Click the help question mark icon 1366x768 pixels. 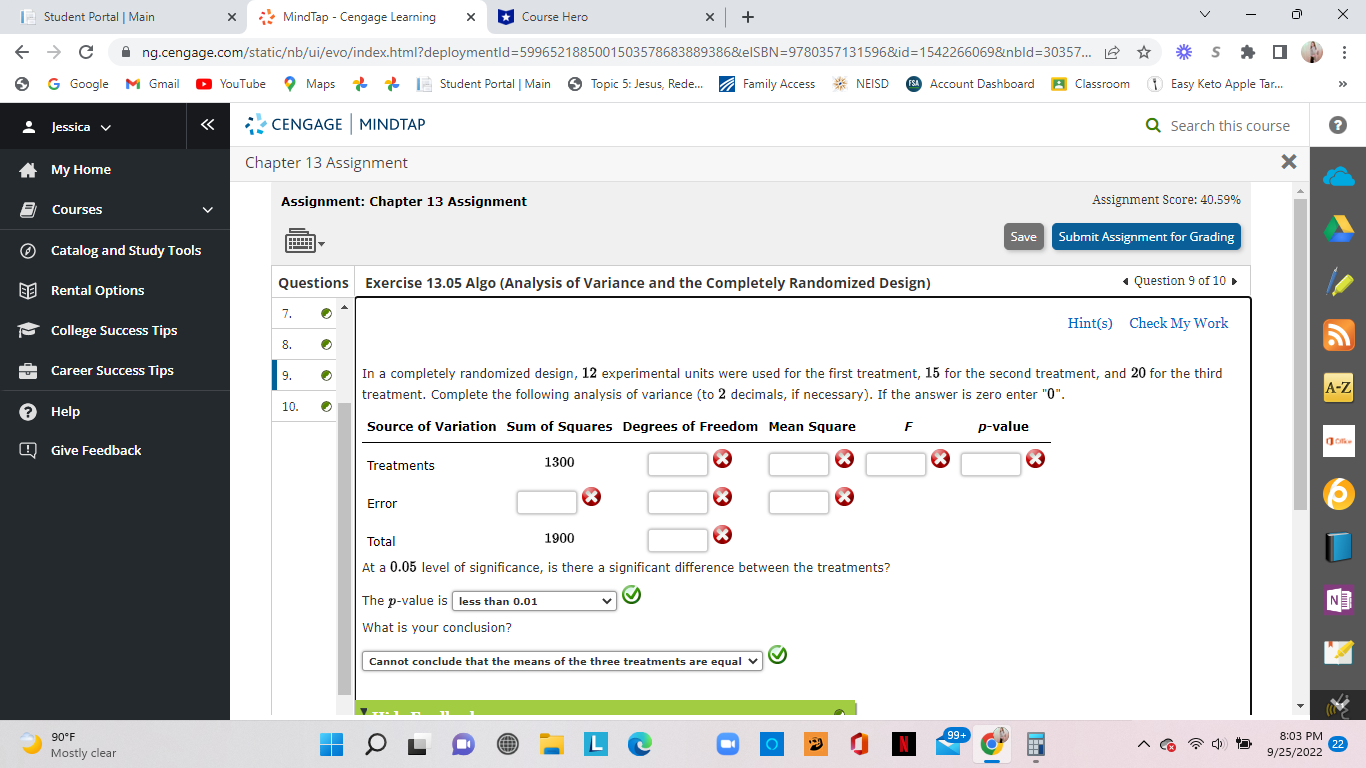tap(1338, 124)
